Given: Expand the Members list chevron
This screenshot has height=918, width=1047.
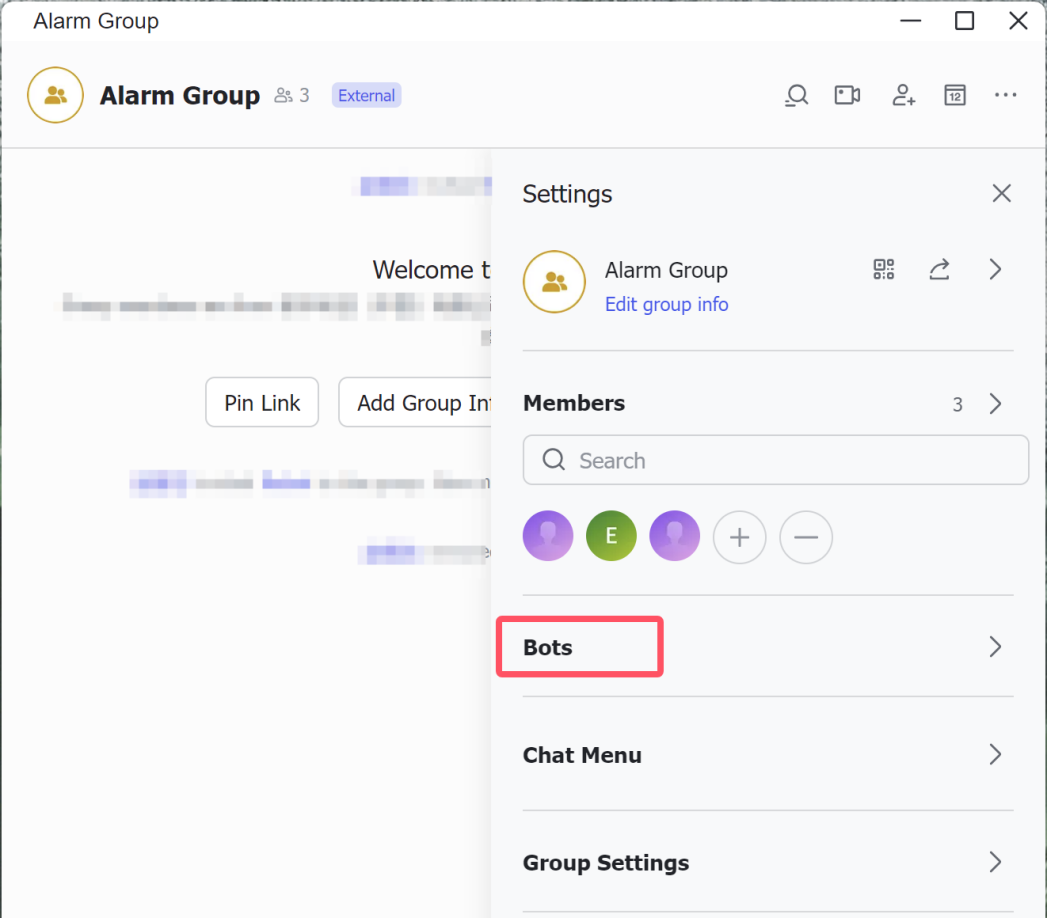Looking at the screenshot, I should click(995, 404).
